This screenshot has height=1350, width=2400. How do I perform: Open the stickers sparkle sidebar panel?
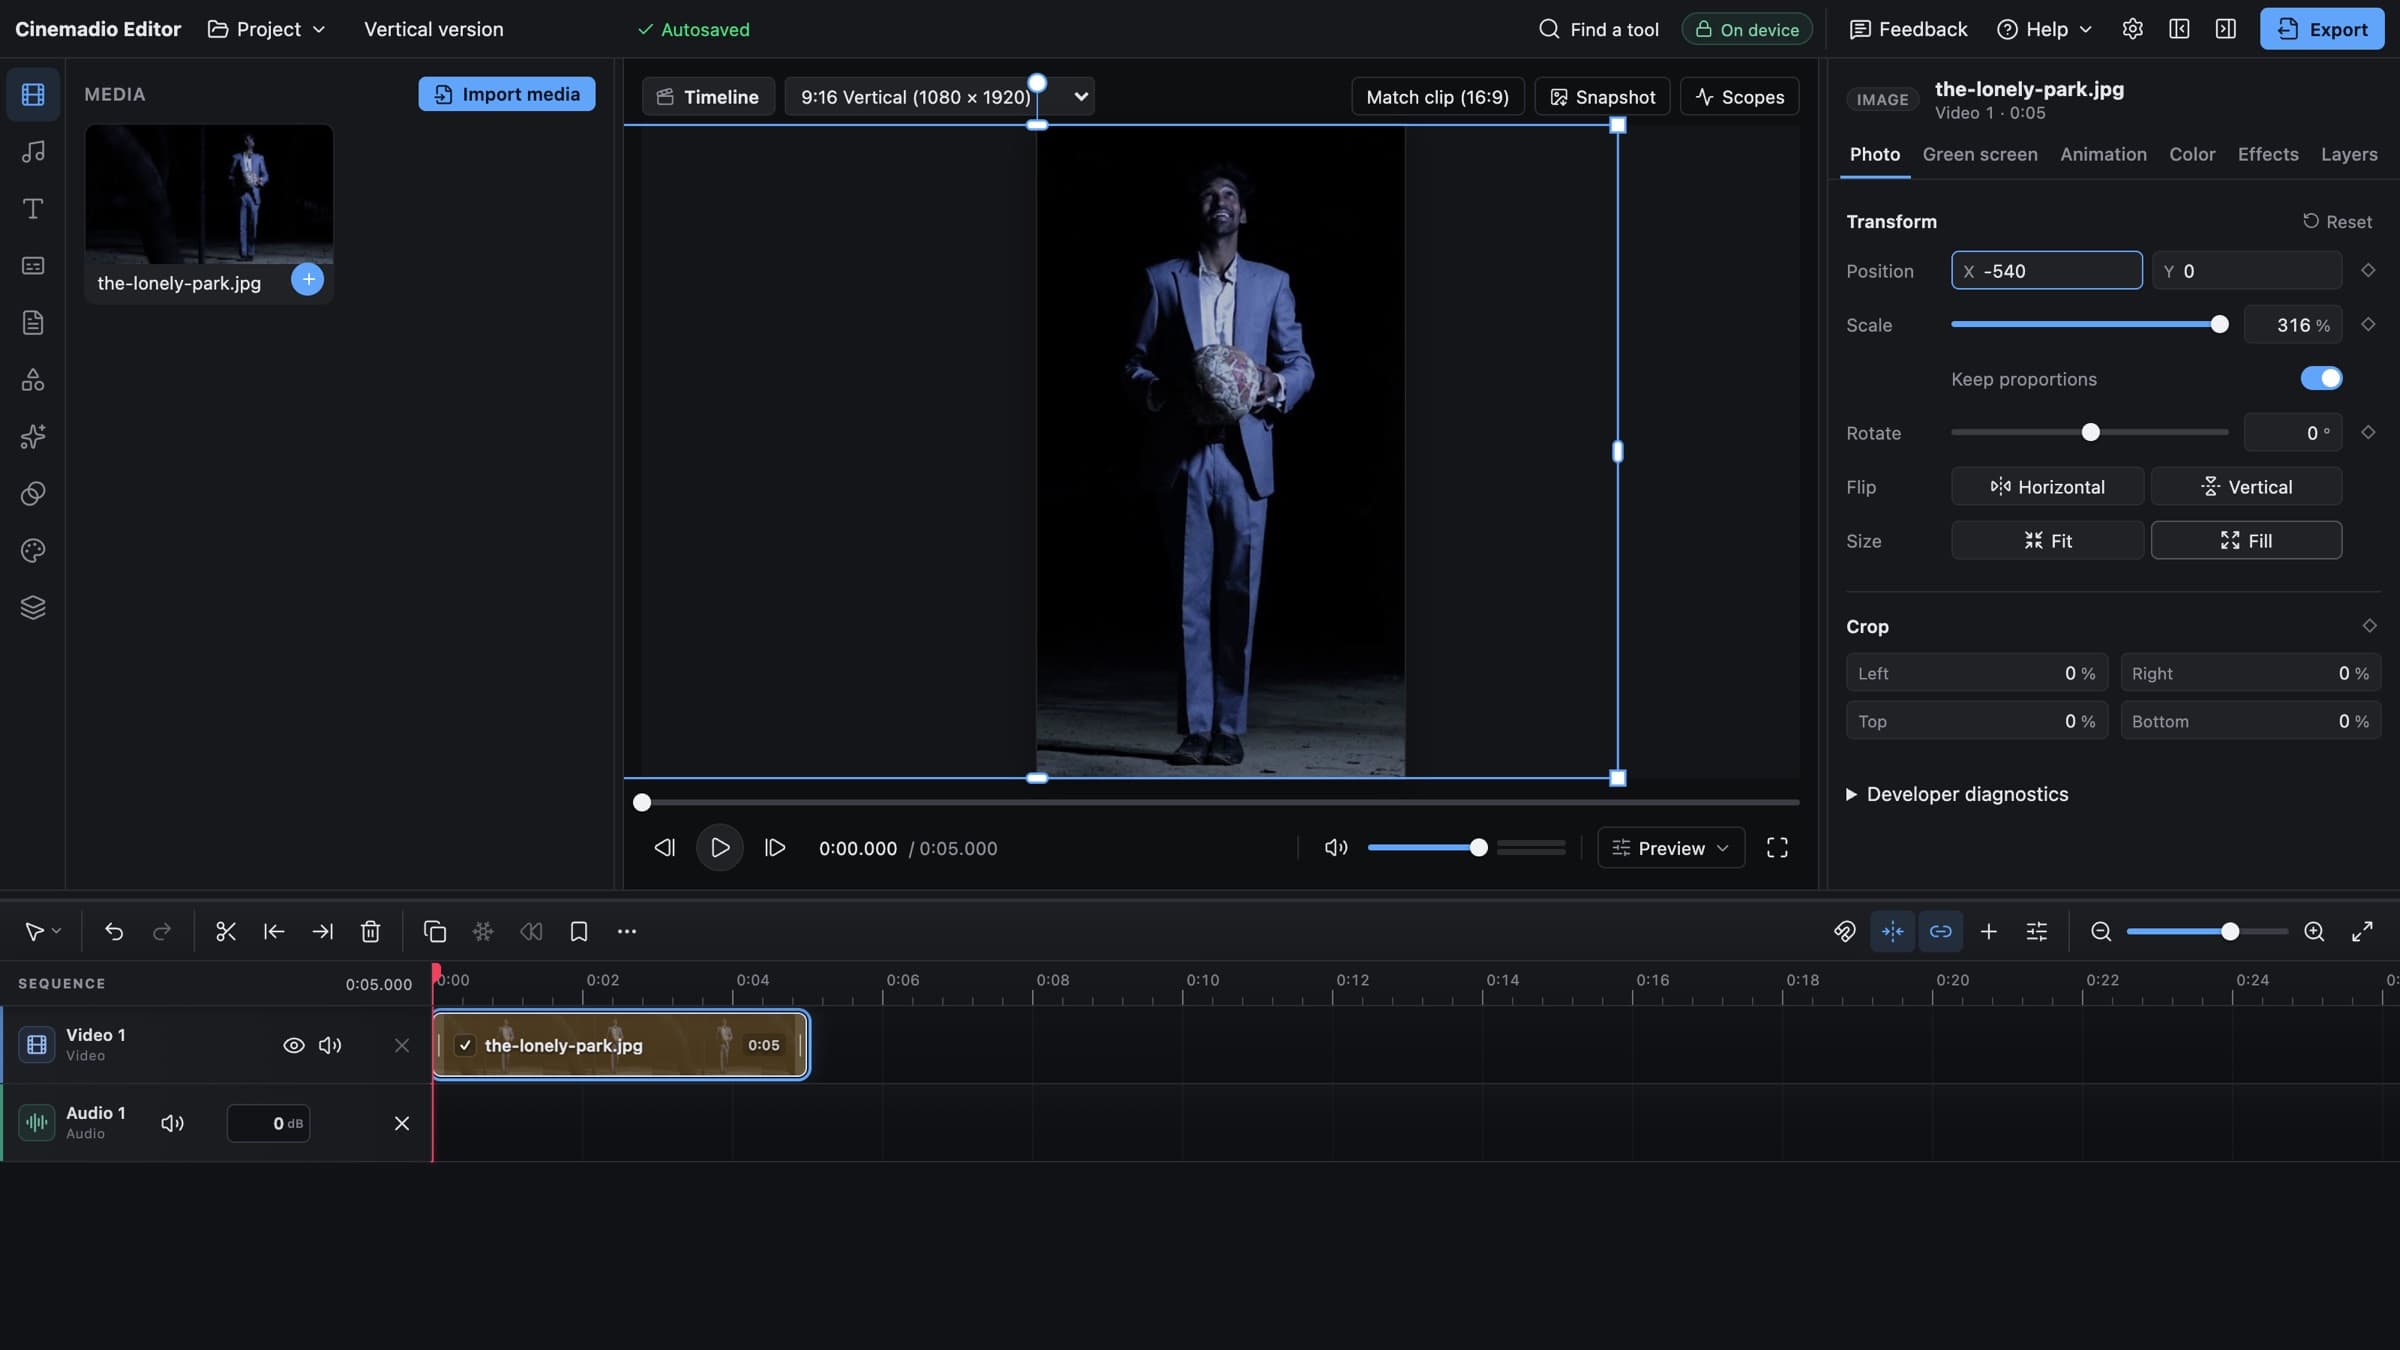(x=33, y=437)
